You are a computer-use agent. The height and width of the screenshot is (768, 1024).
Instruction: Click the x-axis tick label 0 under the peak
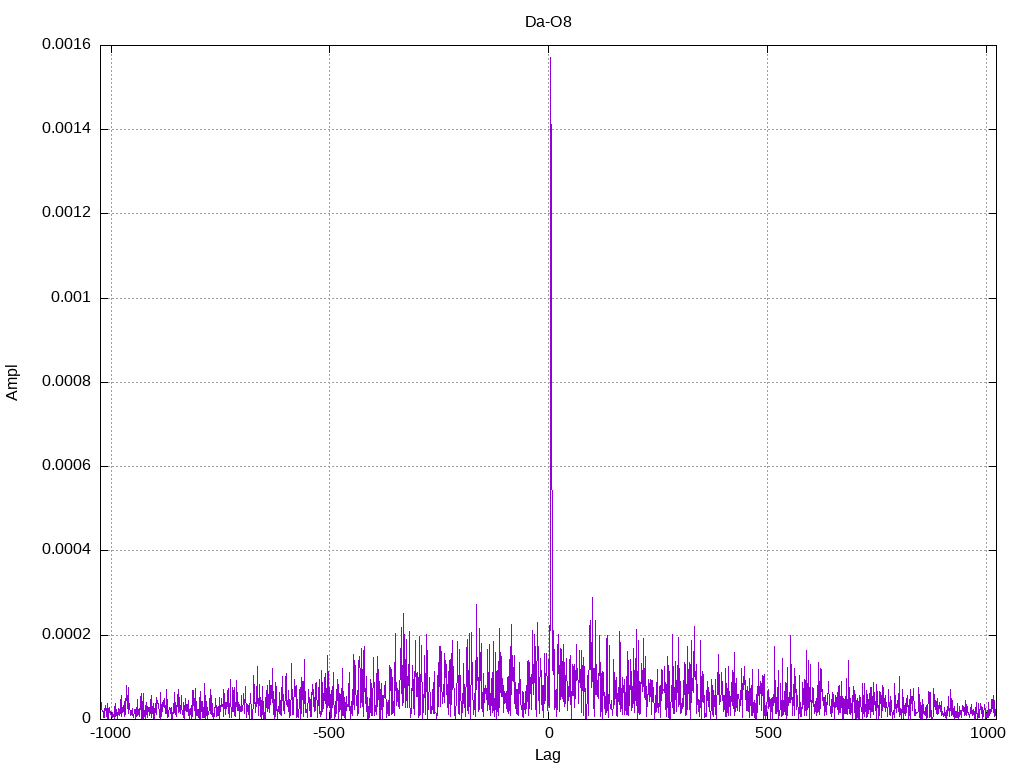(x=549, y=734)
